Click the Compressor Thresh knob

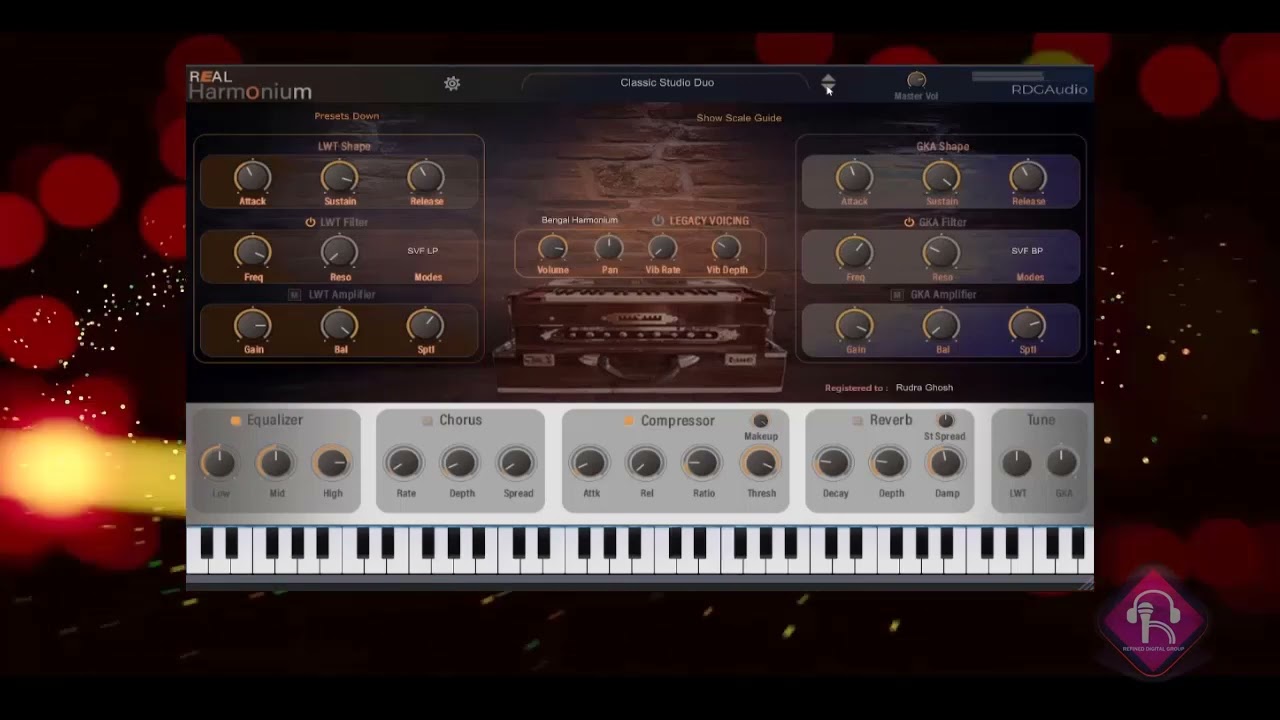pyautogui.click(x=760, y=463)
